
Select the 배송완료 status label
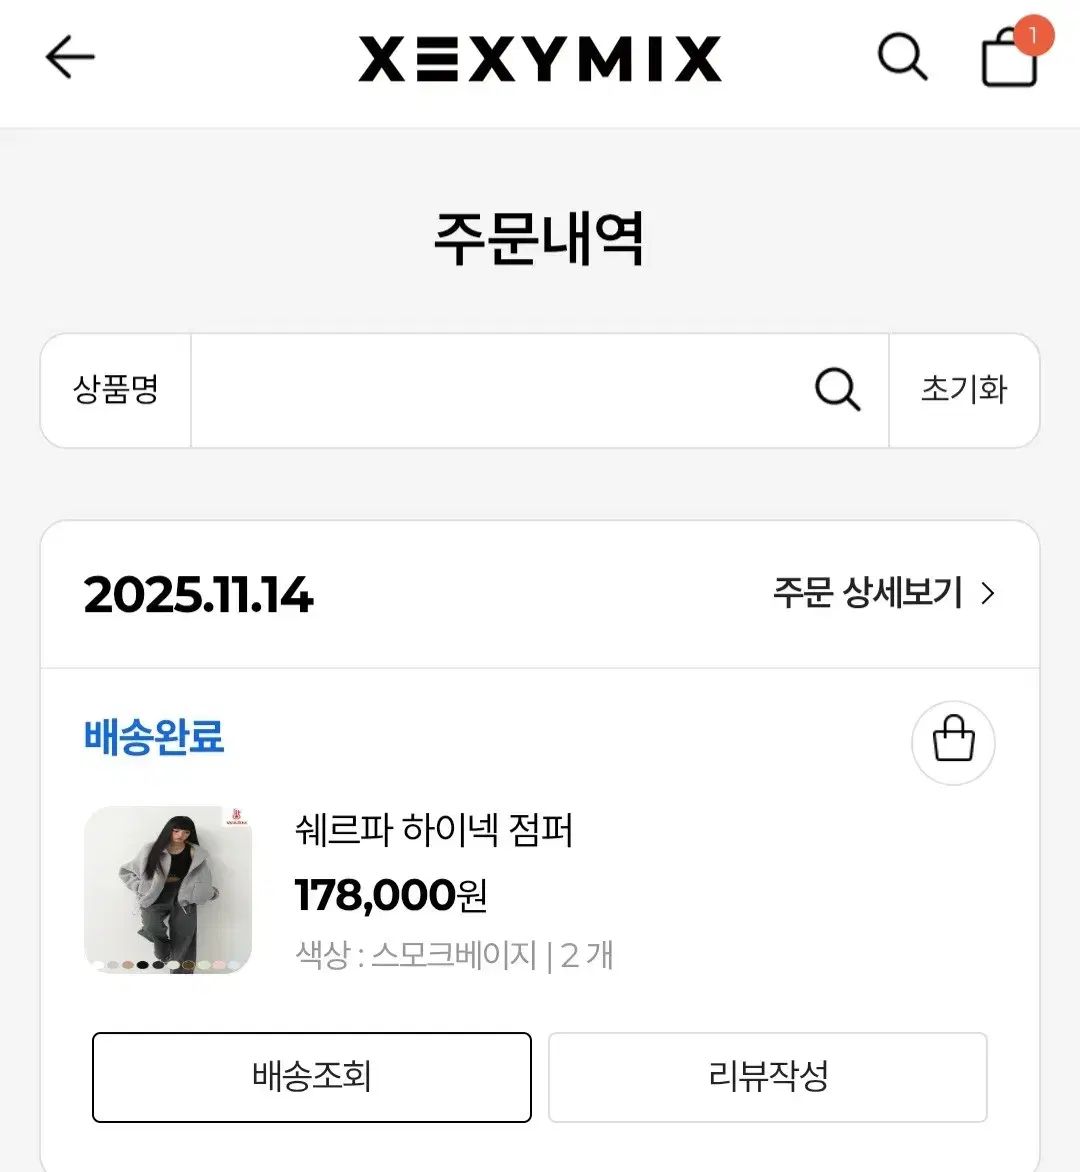[x=154, y=737]
